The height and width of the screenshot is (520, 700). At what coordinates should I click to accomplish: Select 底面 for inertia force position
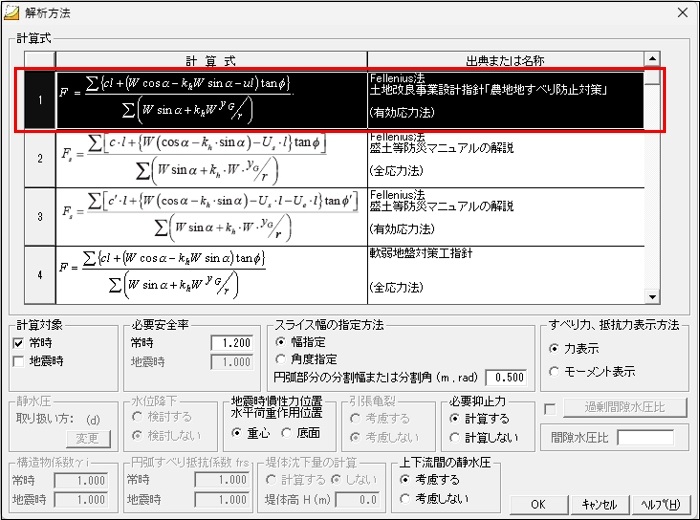point(286,433)
